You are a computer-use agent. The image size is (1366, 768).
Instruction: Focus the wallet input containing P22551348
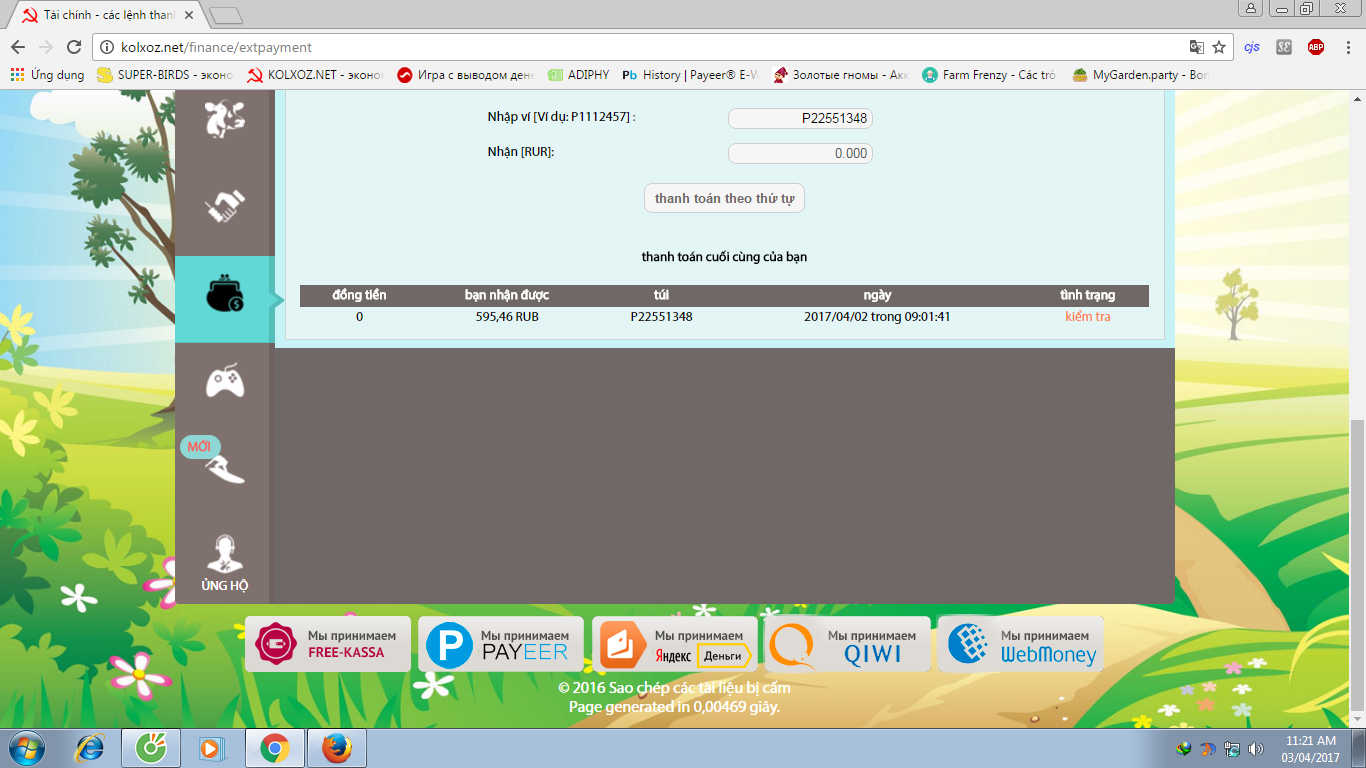[x=800, y=118]
